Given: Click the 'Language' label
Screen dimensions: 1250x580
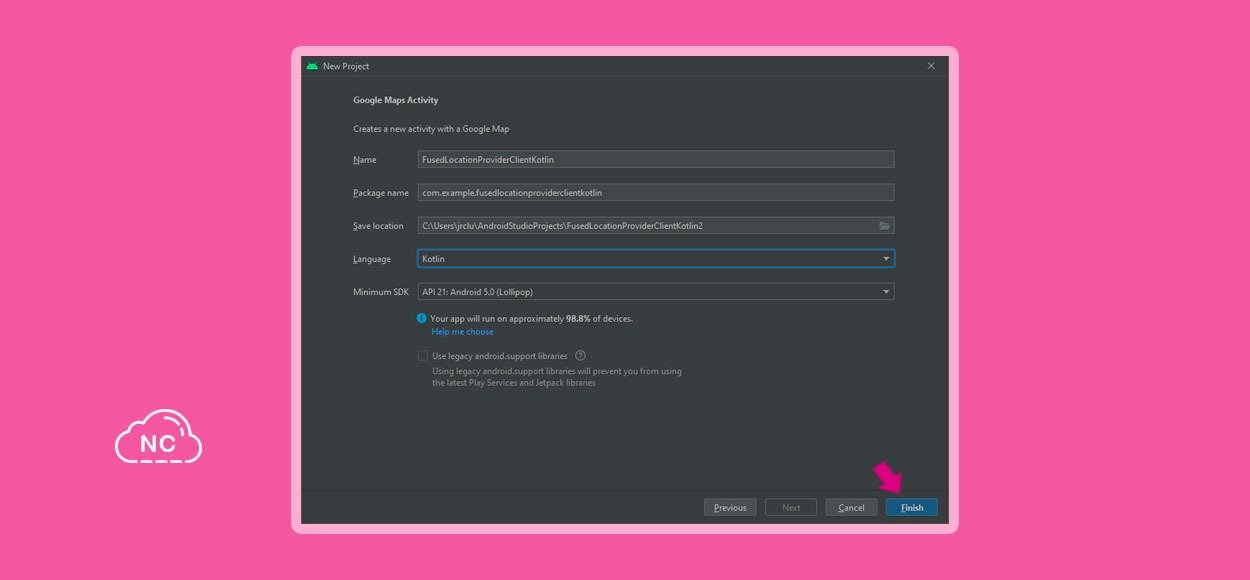Looking at the screenshot, I should point(372,259).
